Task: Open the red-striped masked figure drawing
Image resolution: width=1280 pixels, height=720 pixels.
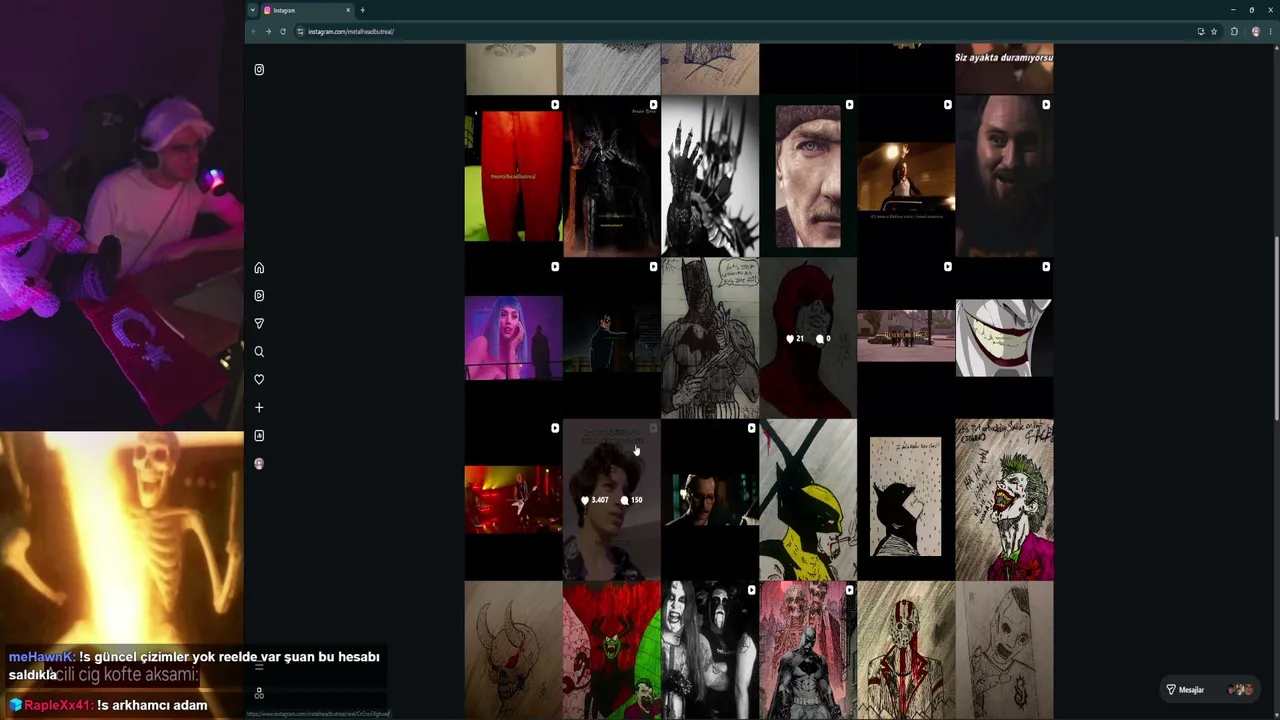Action: [906, 651]
